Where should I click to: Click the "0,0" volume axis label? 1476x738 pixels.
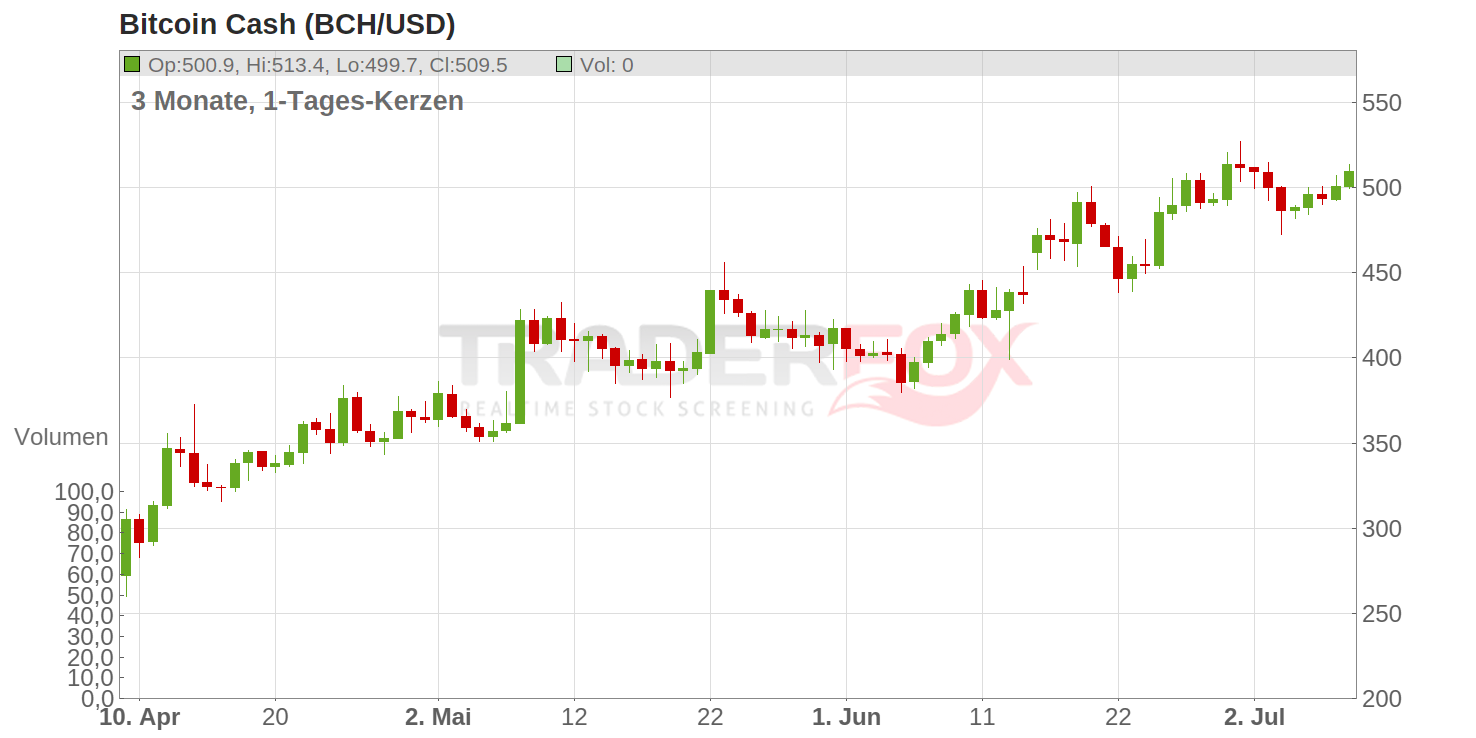click(95, 698)
